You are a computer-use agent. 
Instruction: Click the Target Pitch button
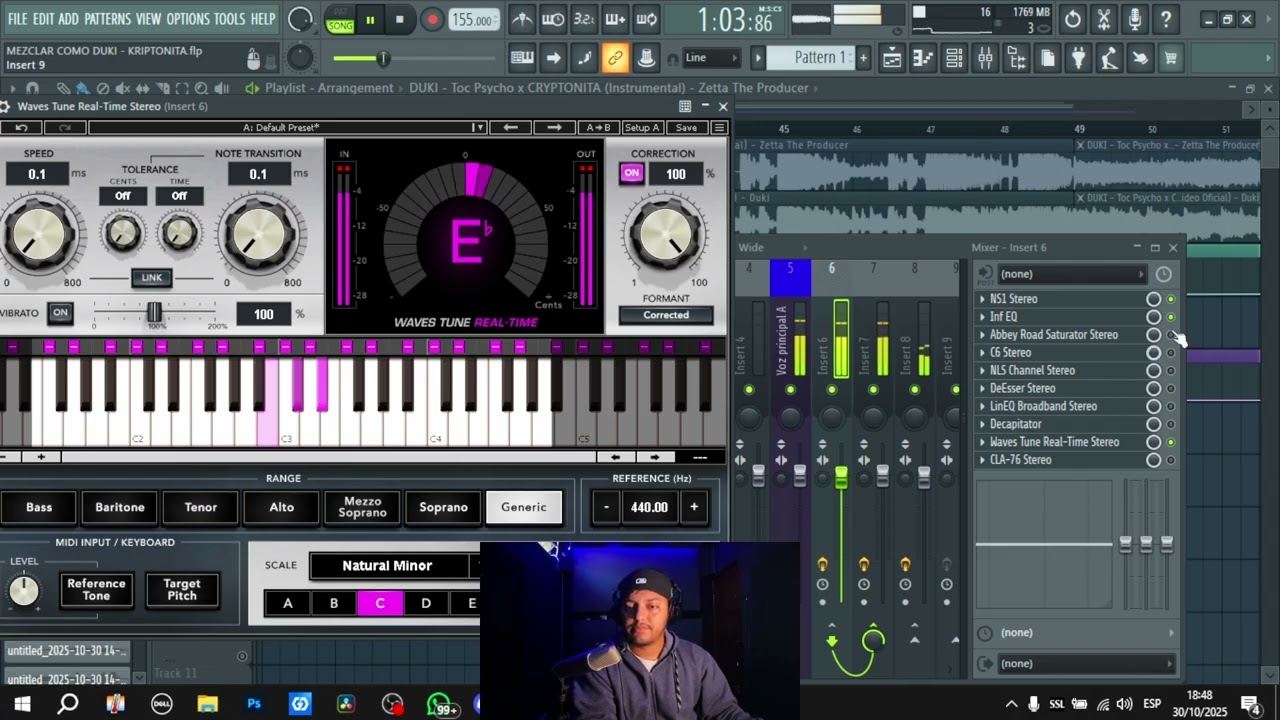pyautogui.click(x=182, y=590)
